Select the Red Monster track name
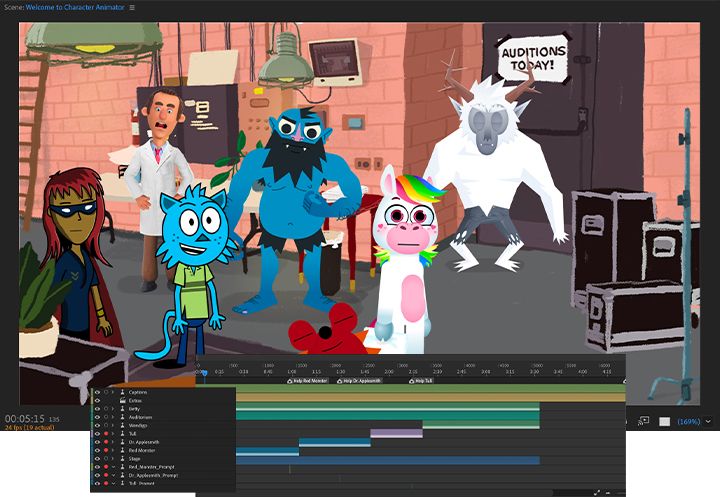 (141, 450)
